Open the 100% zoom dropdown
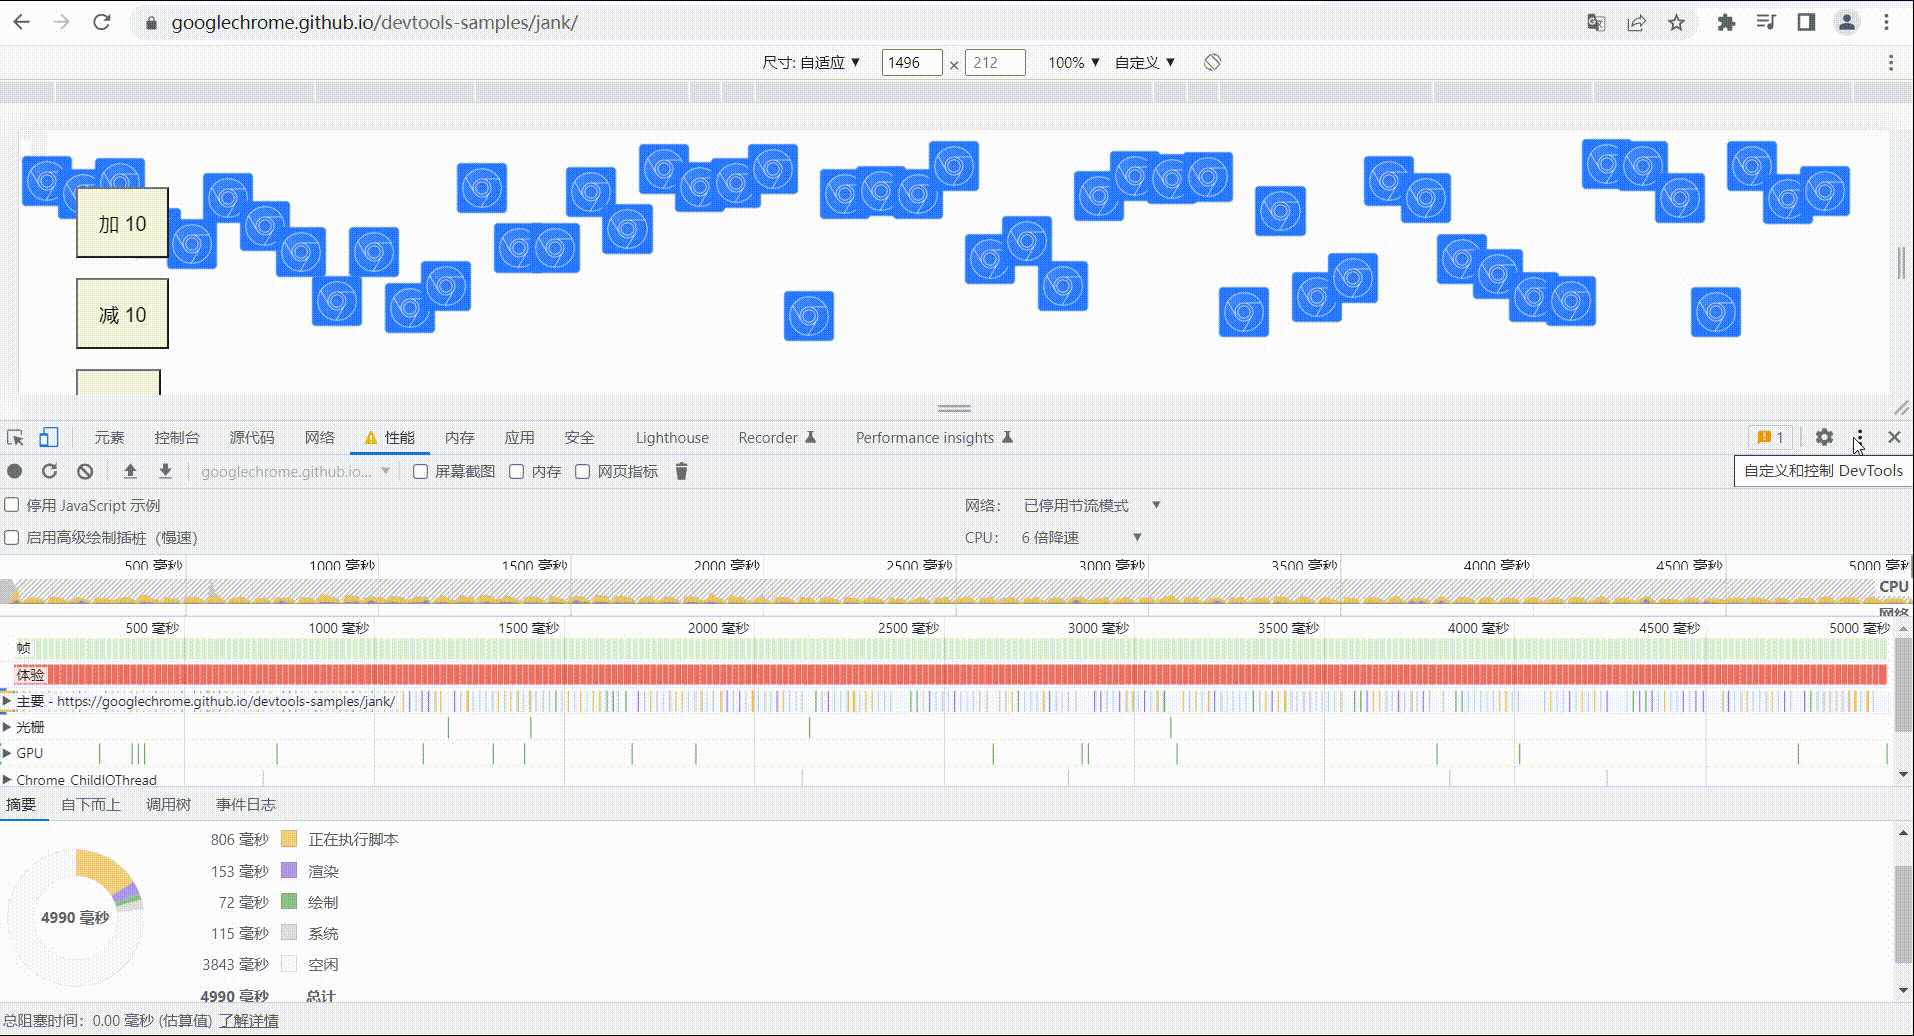 (1074, 62)
